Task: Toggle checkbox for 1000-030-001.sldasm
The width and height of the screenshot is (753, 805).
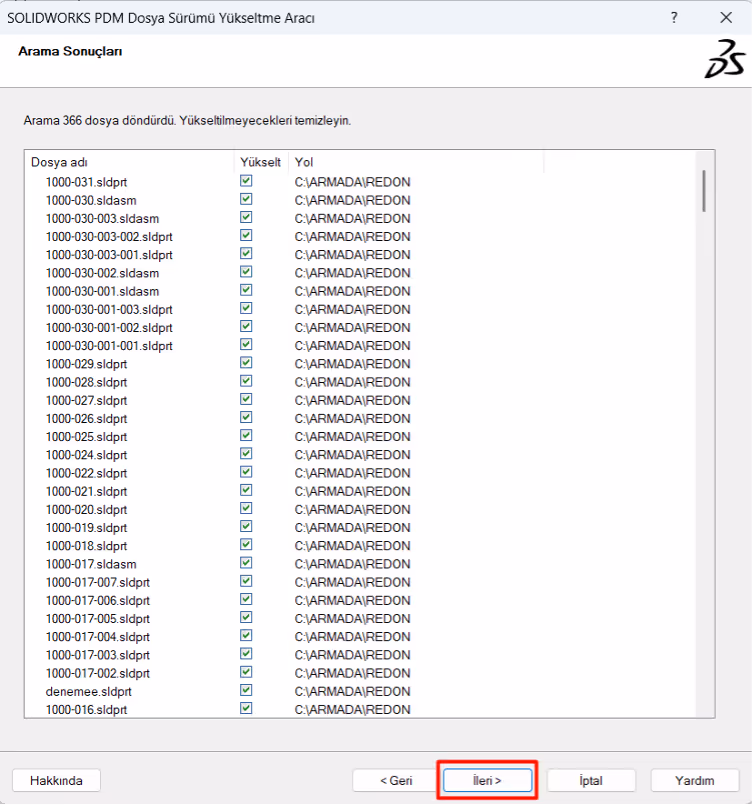Action: click(x=246, y=290)
